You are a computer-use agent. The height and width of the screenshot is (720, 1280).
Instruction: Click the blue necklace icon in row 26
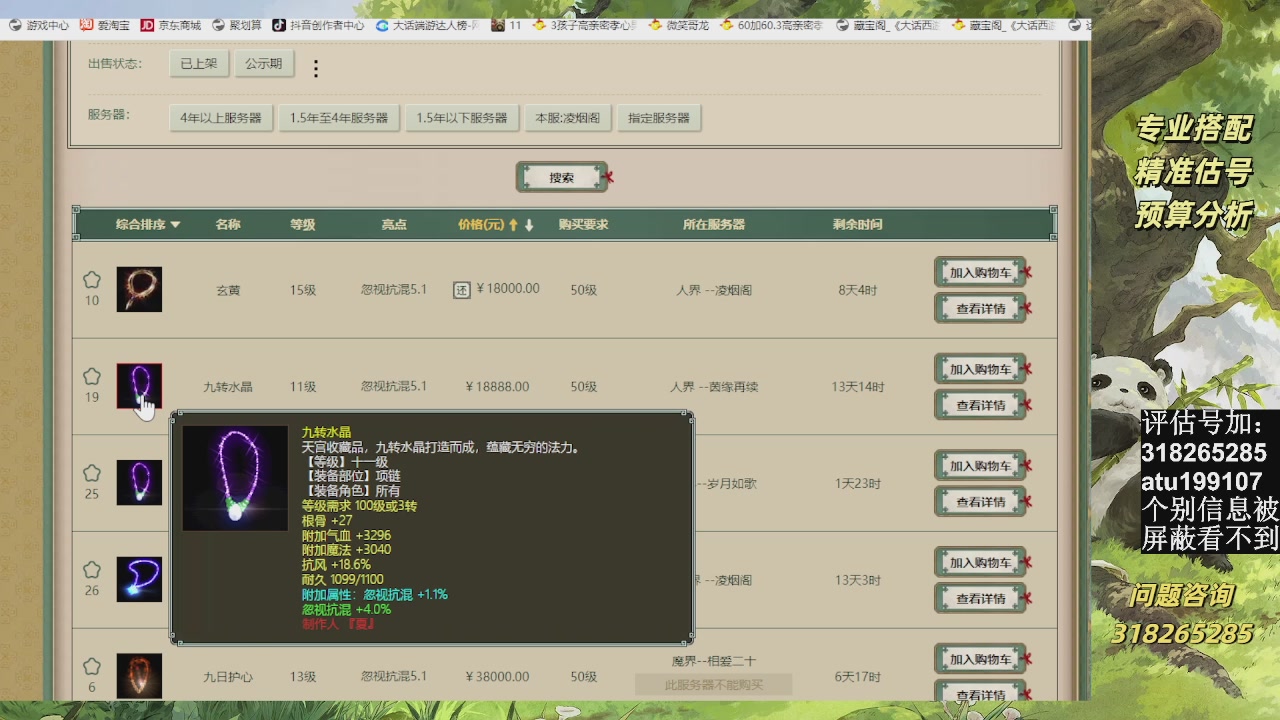point(139,579)
